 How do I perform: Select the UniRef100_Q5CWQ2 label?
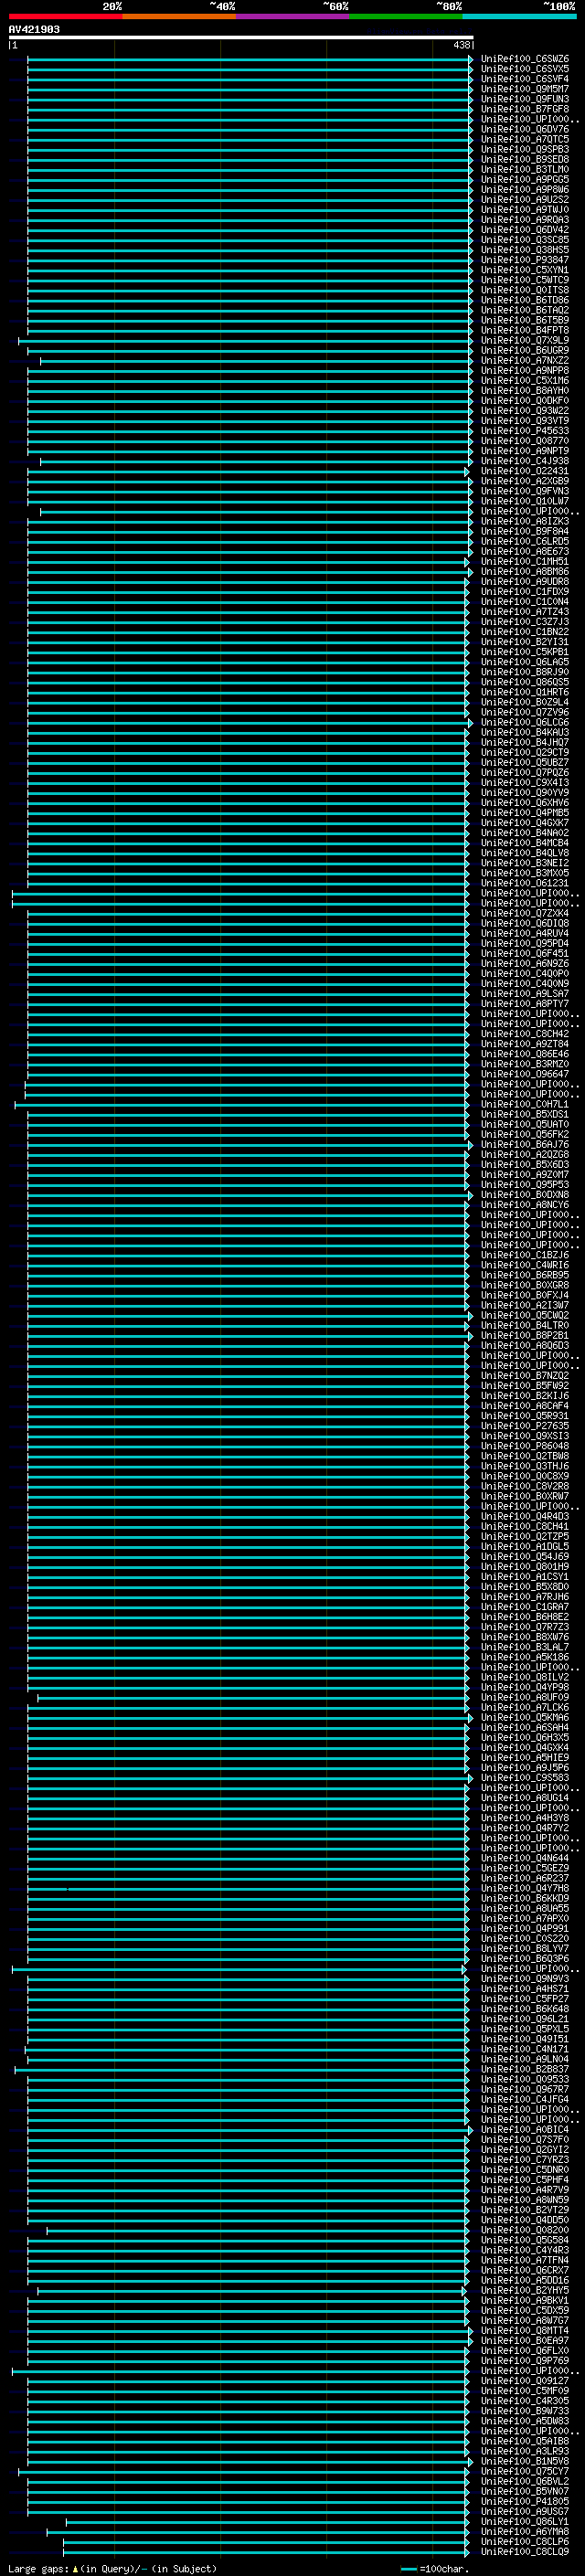coord(525,1315)
